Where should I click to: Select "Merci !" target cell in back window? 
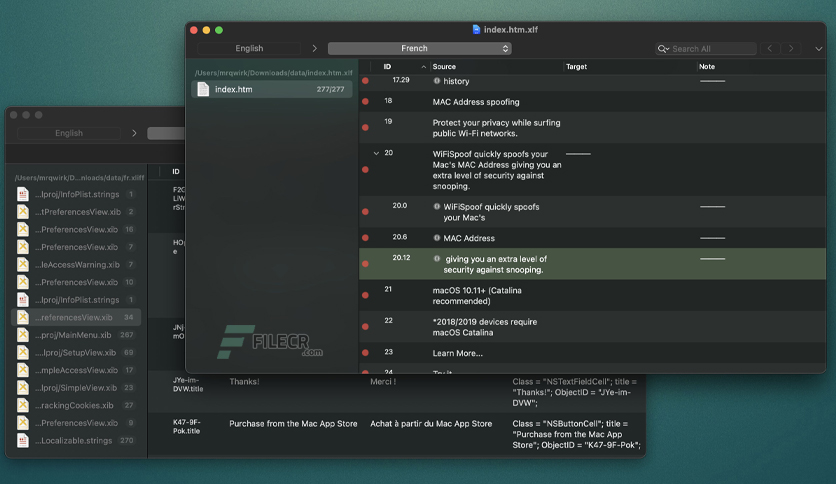383,382
